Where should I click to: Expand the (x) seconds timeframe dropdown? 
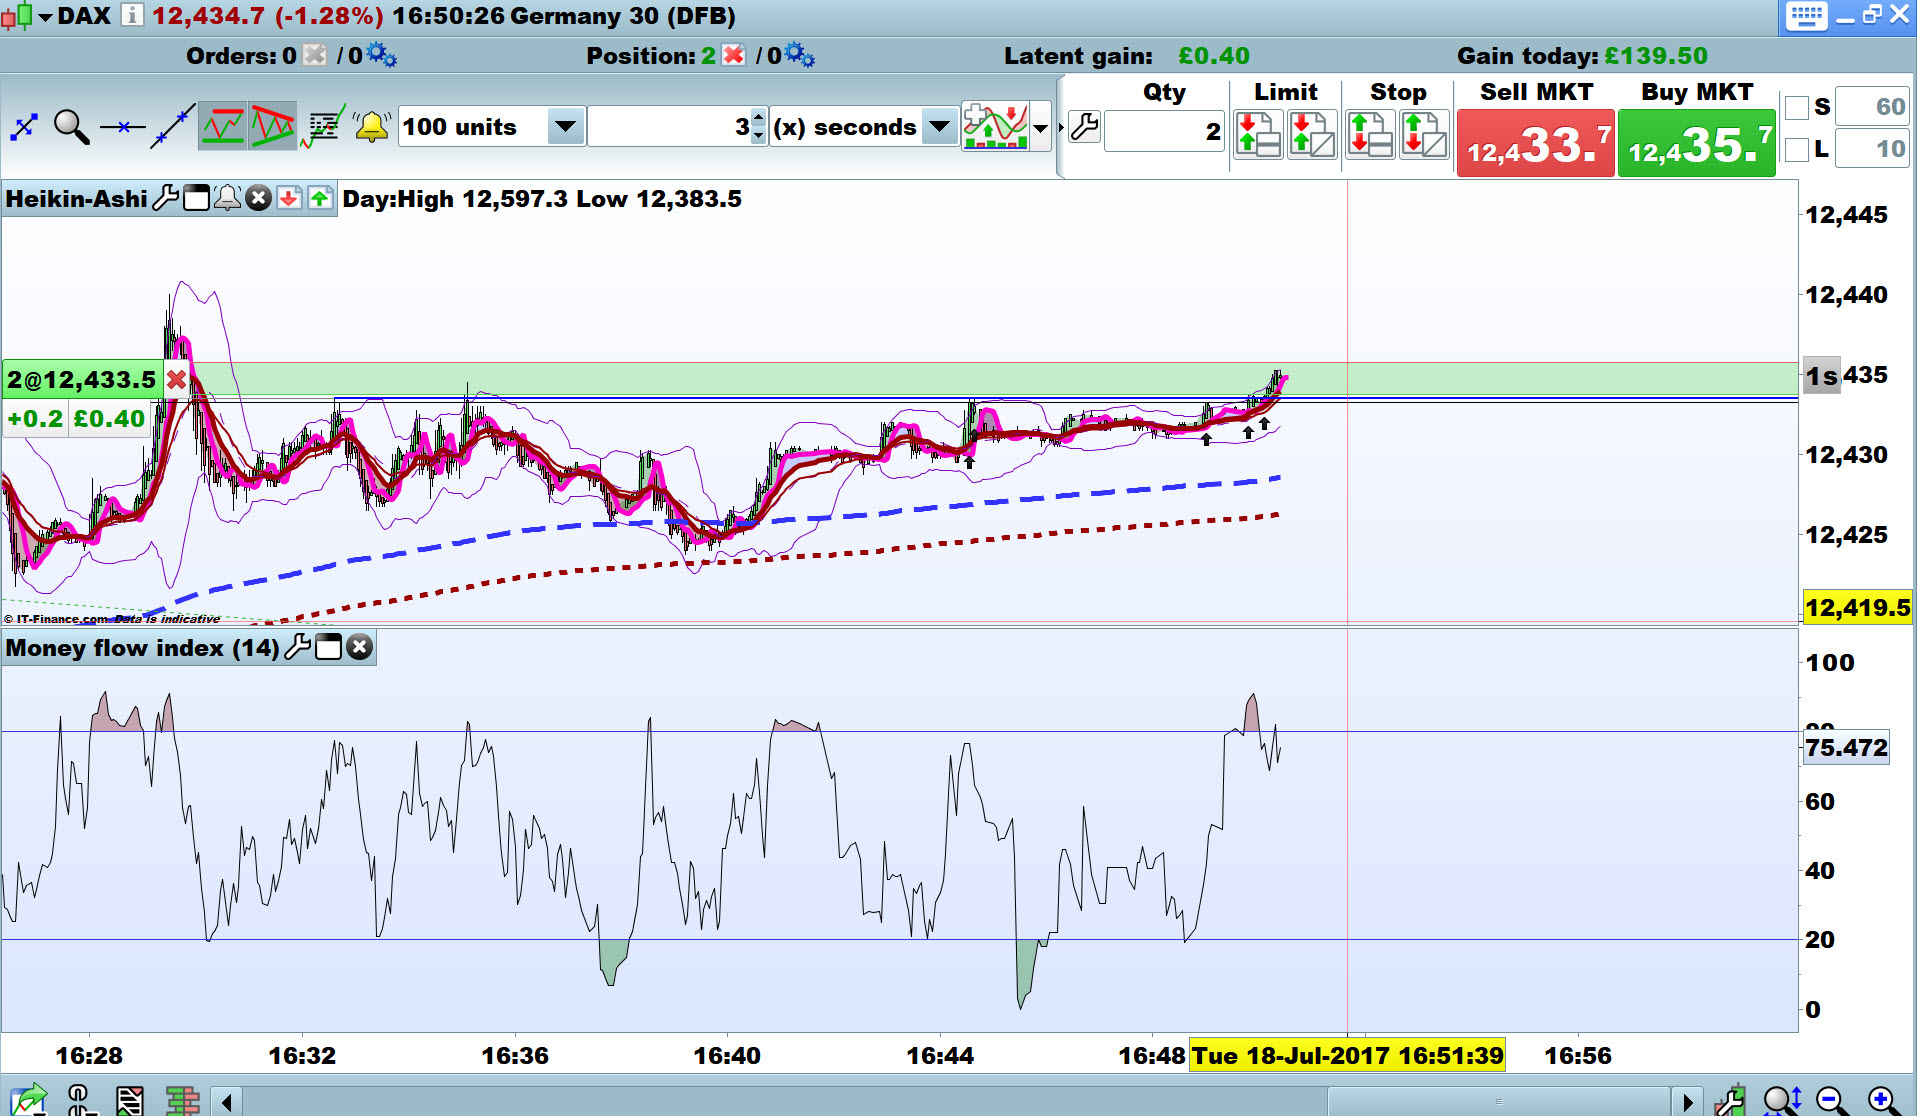pos(939,127)
